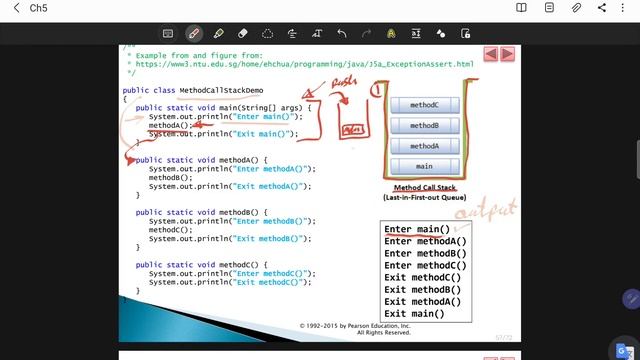Convert handwriting to text tool
Image resolution: width=640 pixels, height=360 pixels.
pyautogui.click(x=317, y=33)
